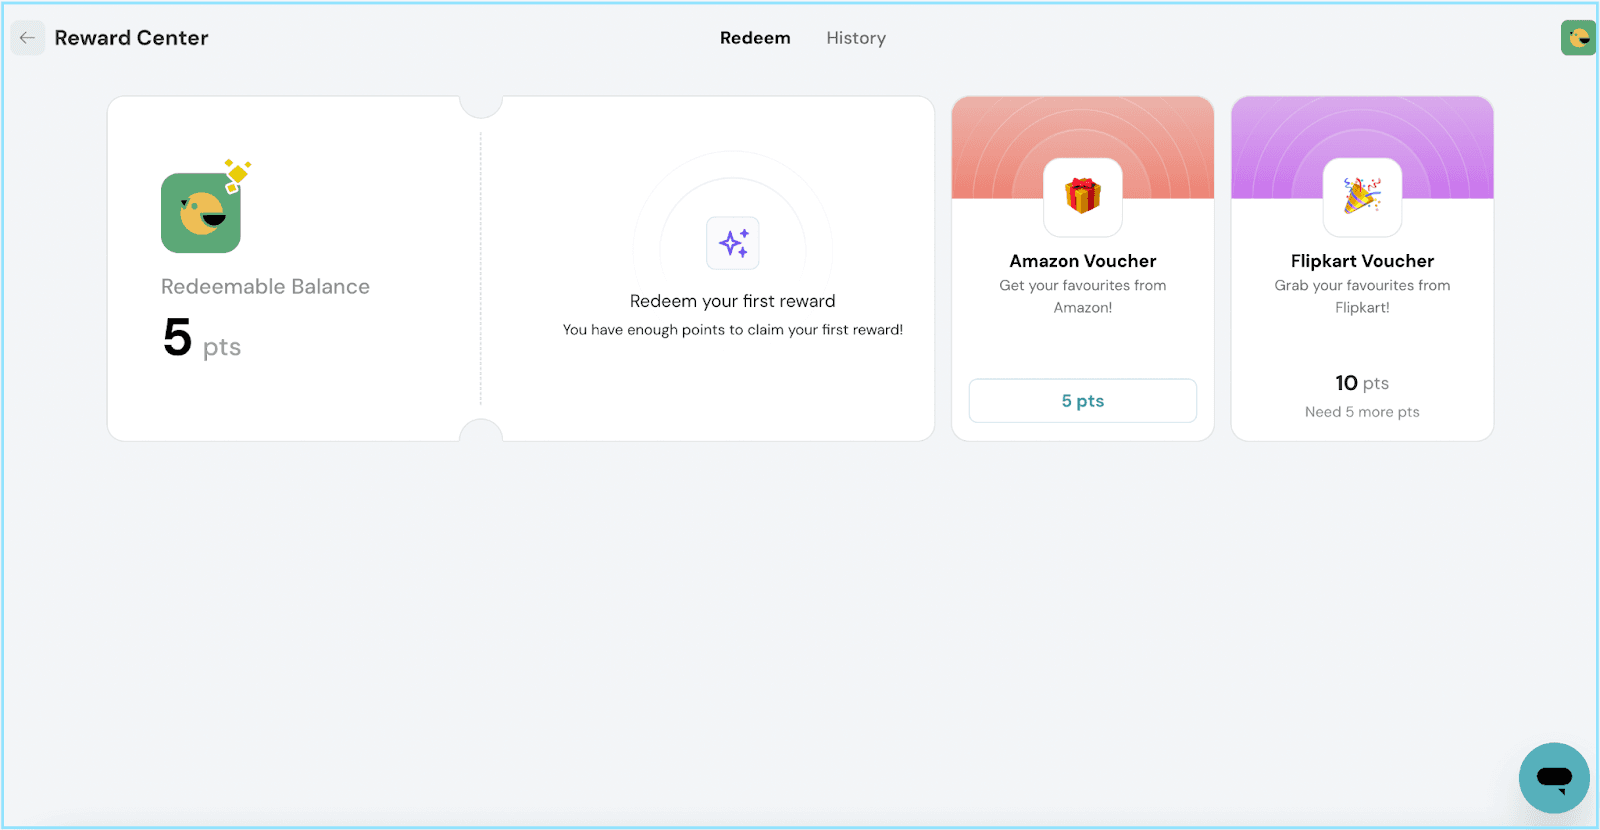The image size is (1600, 830).
Task: Click the "Redeem your first reward" heading
Action: 732,301
